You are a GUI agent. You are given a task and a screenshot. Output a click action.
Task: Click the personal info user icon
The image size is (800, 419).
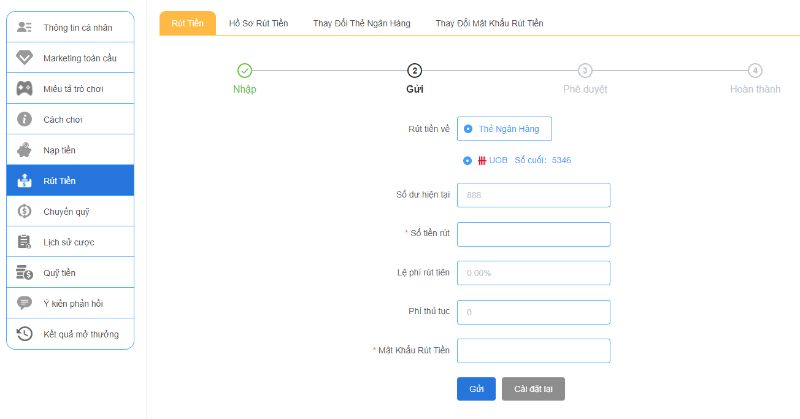pos(24,27)
